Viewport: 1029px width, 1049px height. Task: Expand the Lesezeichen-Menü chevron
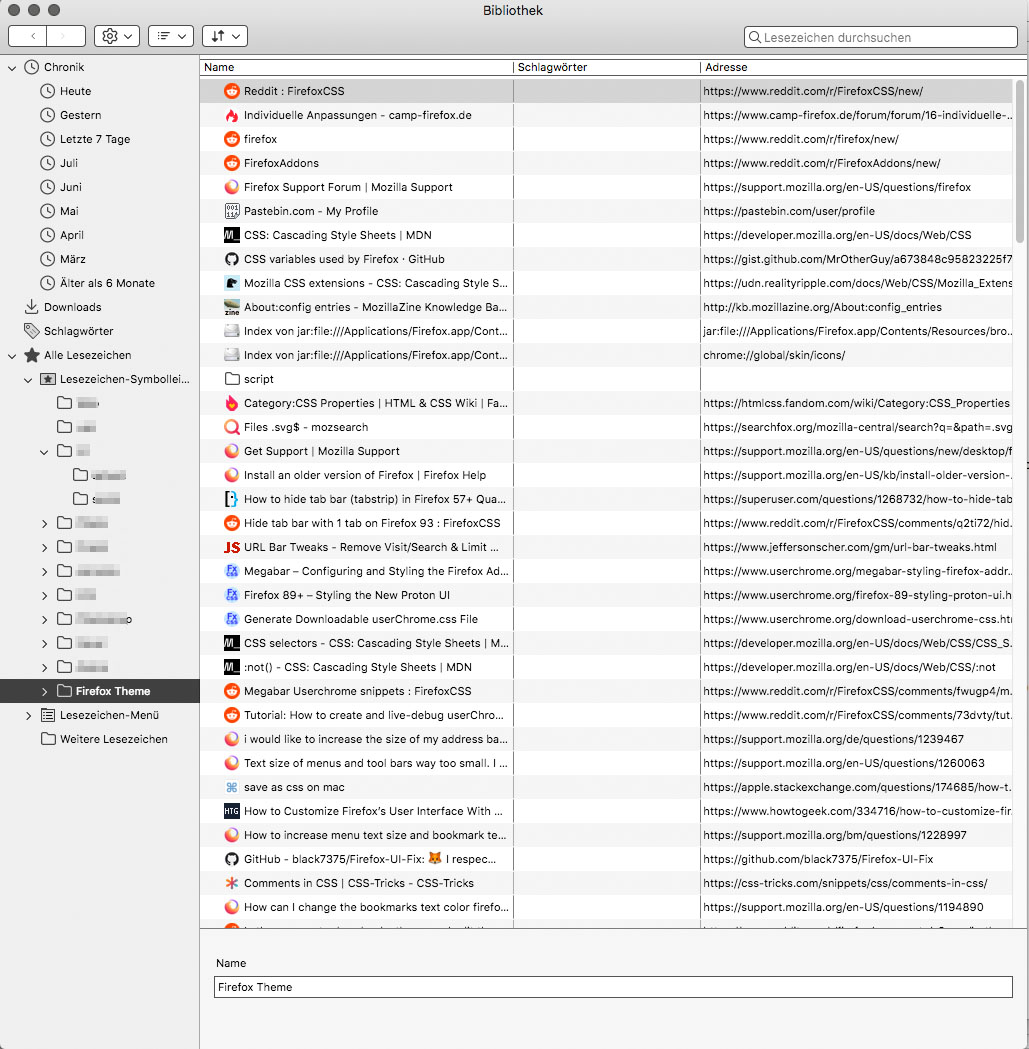(28, 716)
